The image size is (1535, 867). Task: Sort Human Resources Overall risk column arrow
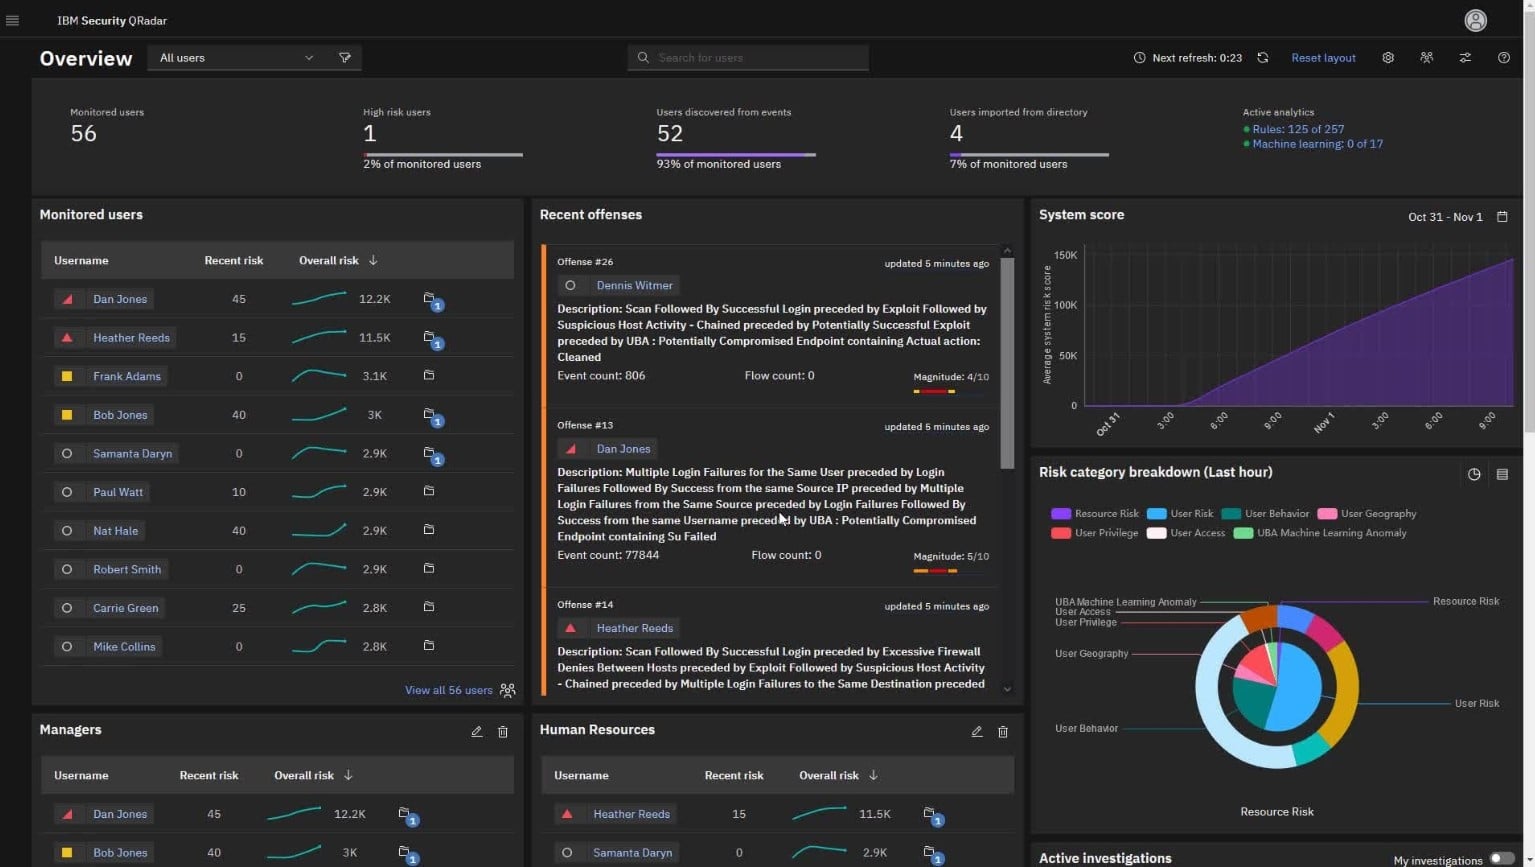pyautogui.click(x=873, y=775)
